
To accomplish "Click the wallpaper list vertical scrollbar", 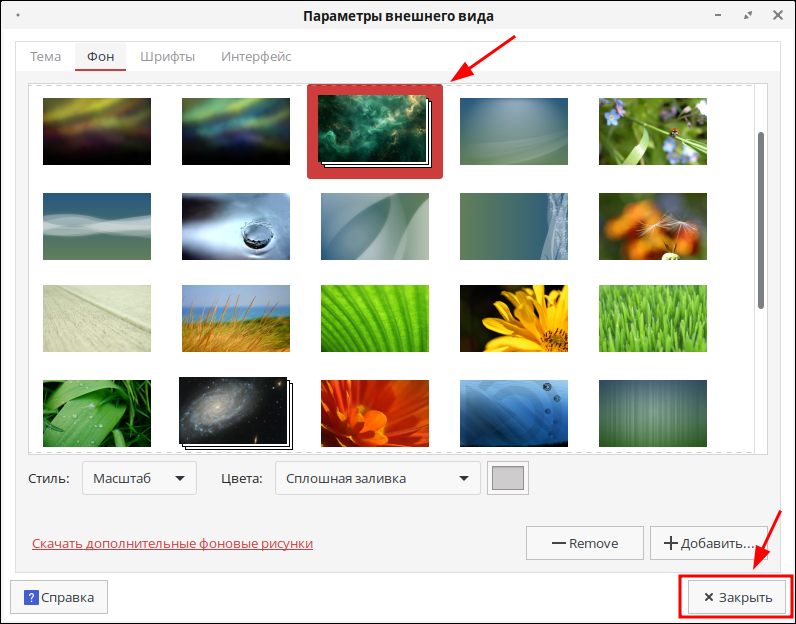I will point(760,220).
